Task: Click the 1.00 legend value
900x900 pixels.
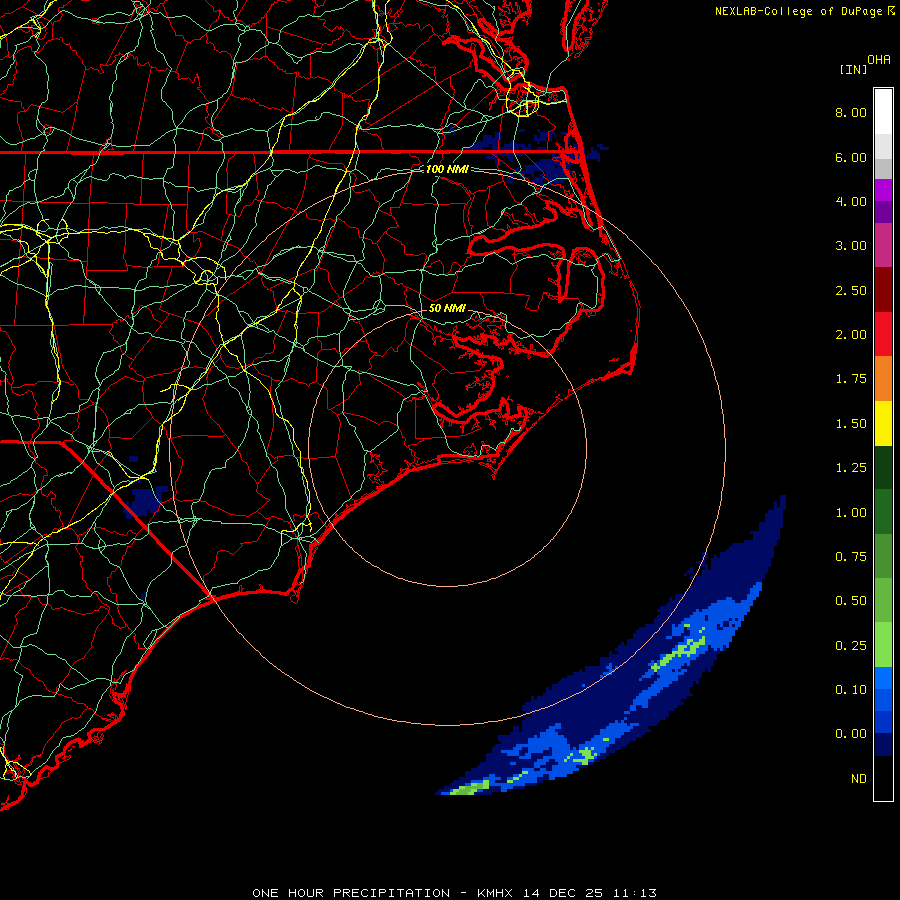Action: click(x=851, y=513)
